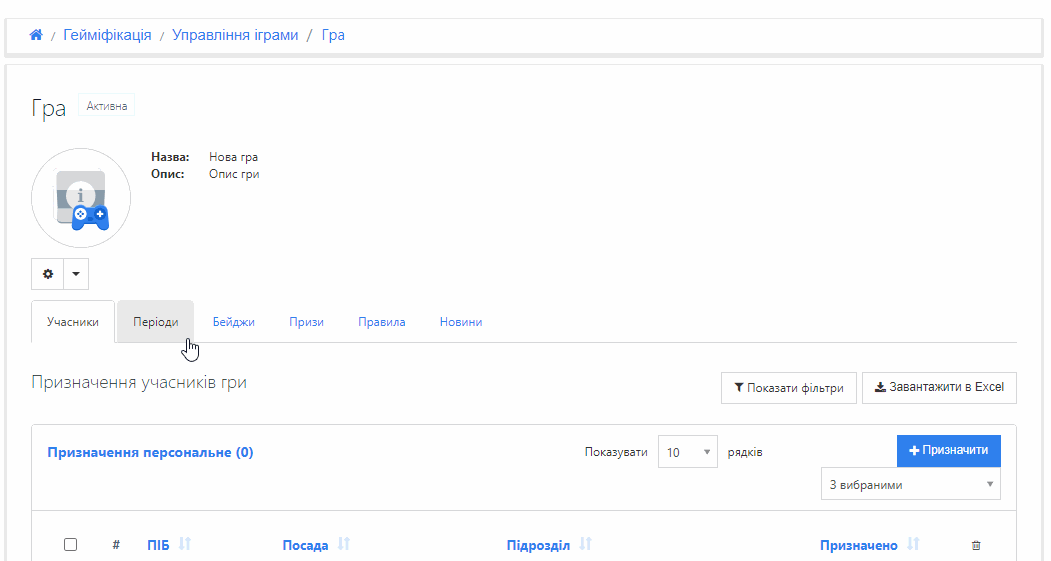Switch to the Періоди tab
Viewport: 1051px width, 561px height.
[156, 322]
